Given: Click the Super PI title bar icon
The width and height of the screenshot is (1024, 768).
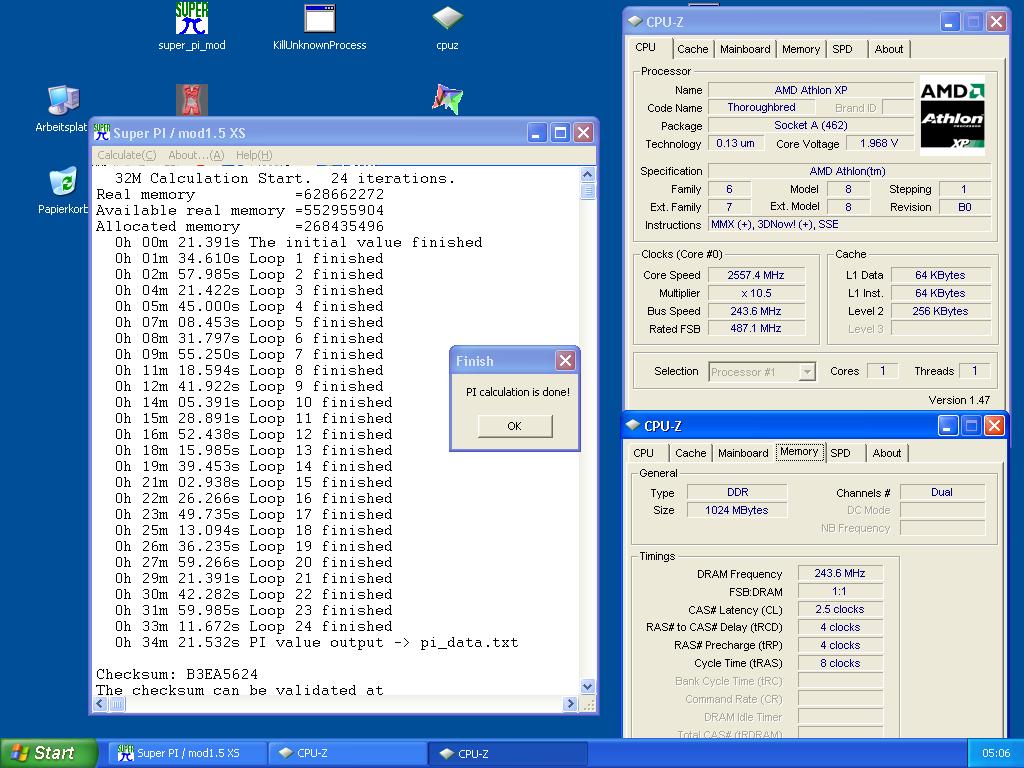Looking at the screenshot, I should tap(102, 133).
